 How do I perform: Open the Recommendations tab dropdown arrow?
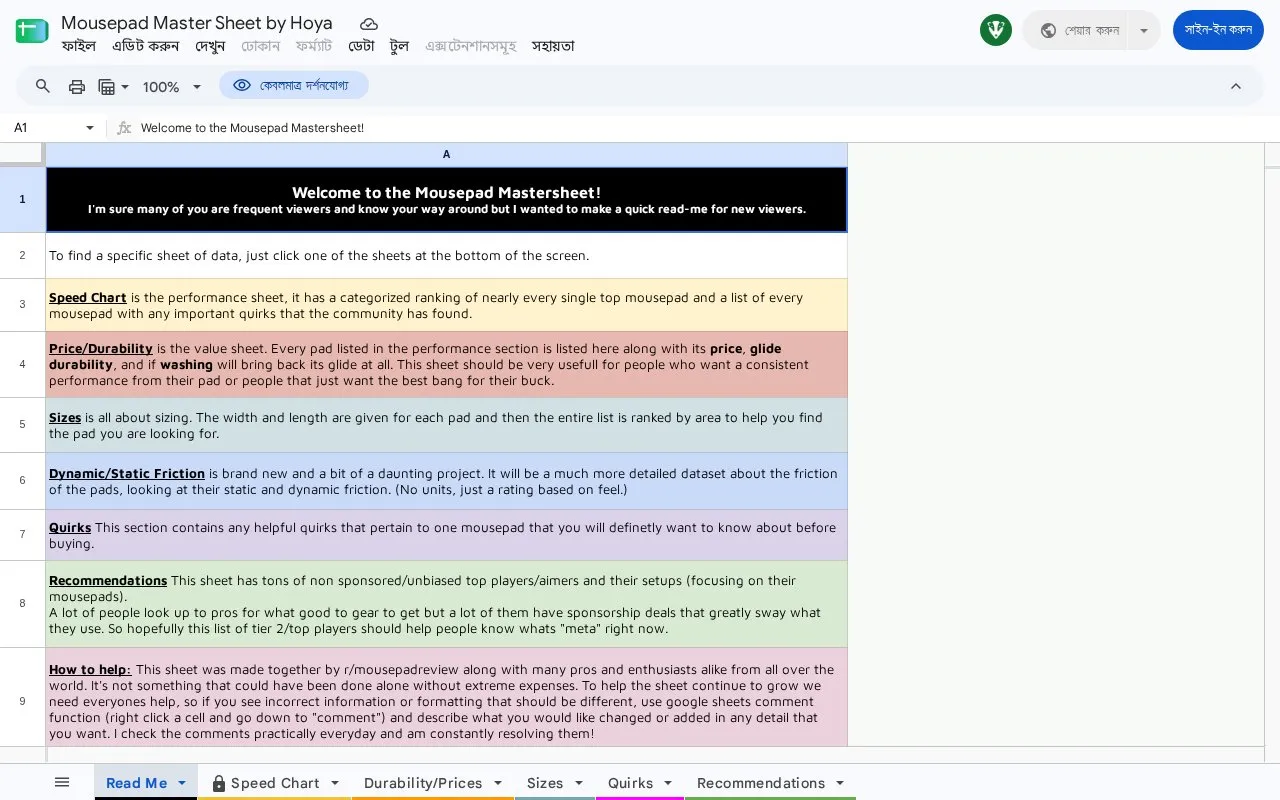(840, 783)
